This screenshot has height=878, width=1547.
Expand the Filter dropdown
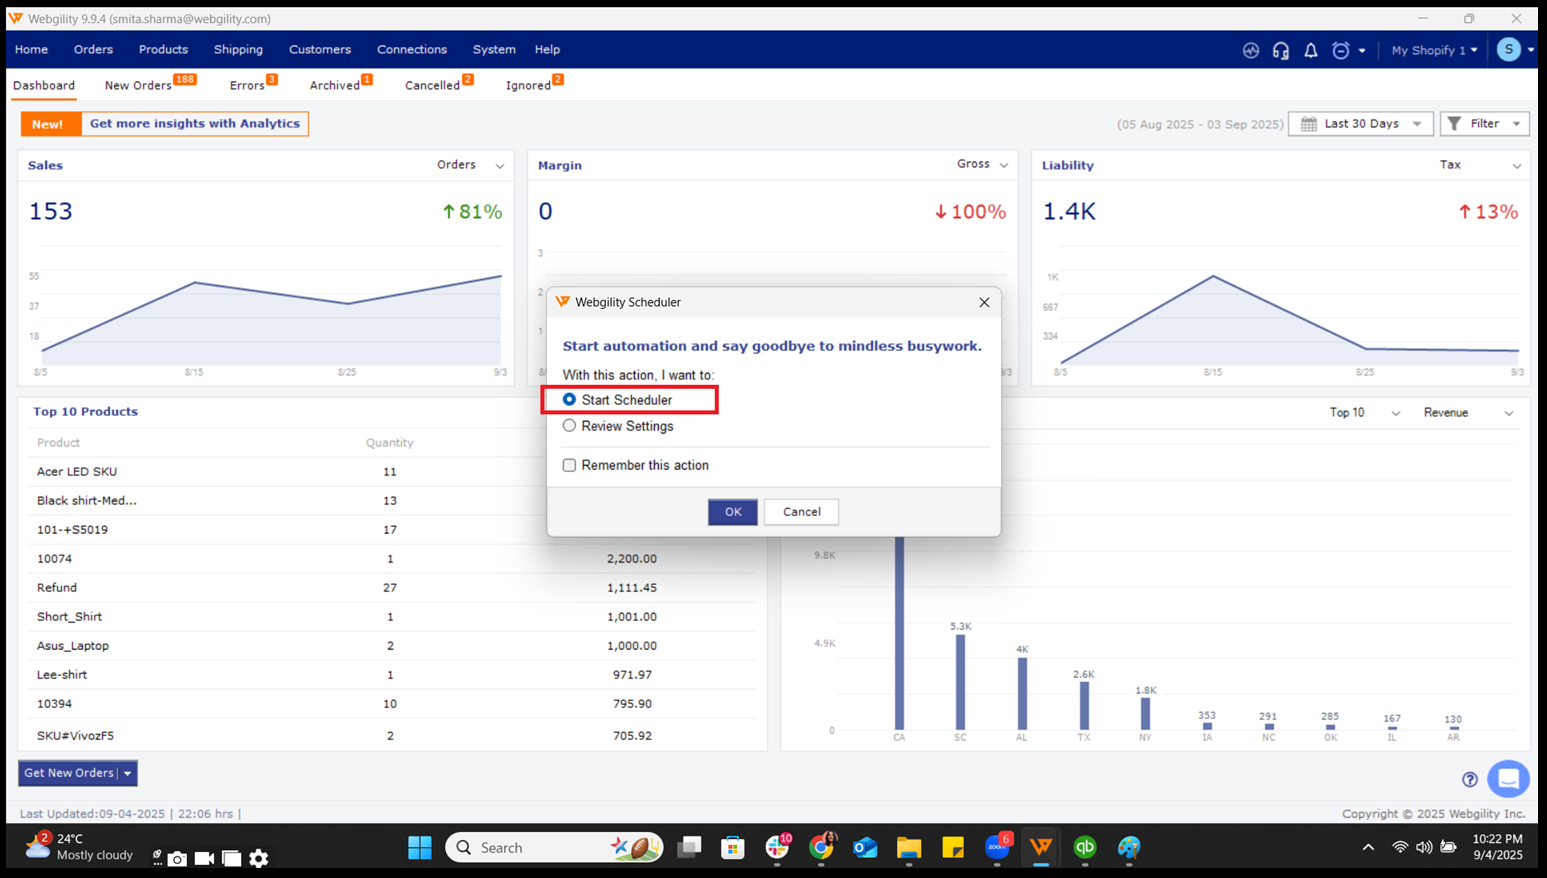point(1484,124)
